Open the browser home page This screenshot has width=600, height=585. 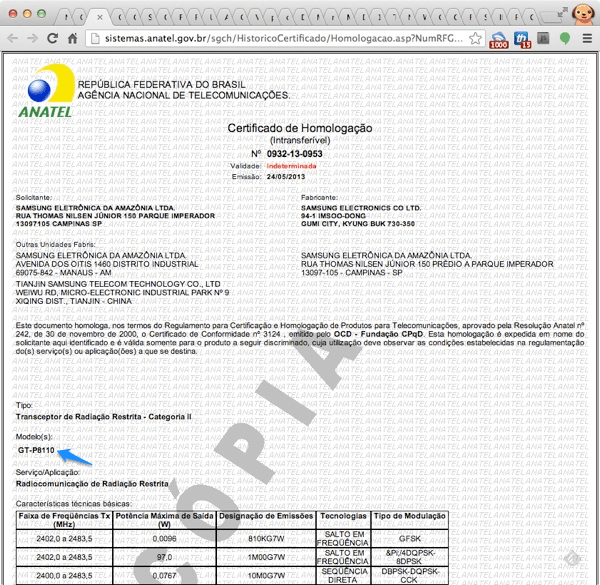click(x=73, y=38)
